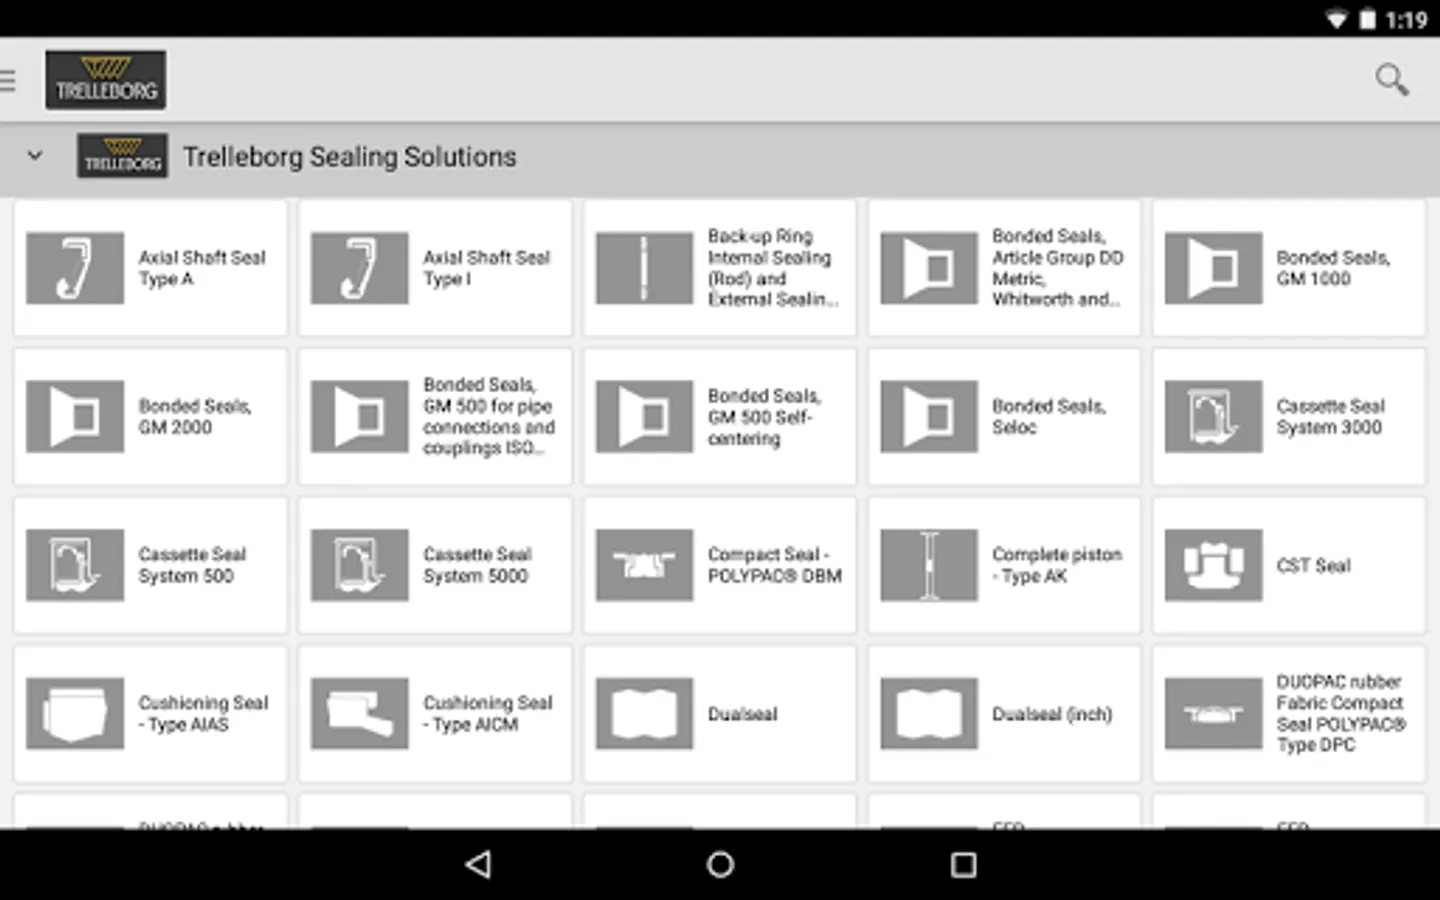Open Cassette Seal System 5000 icon
The height and width of the screenshot is (900, 1440).
(360, 565)
